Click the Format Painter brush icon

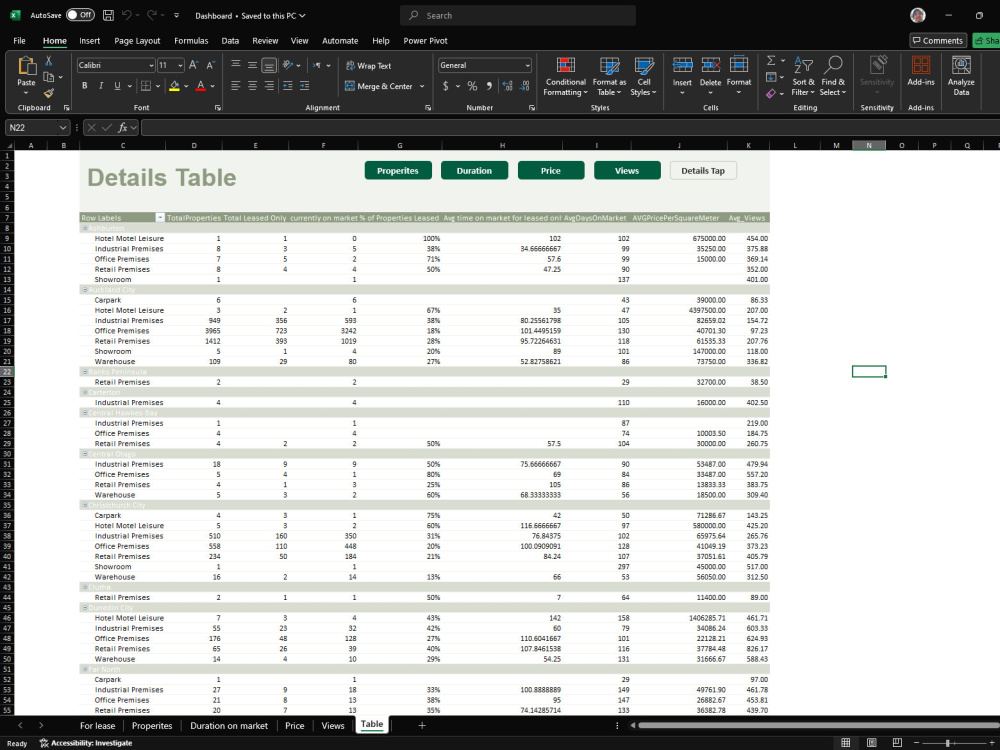48,93
